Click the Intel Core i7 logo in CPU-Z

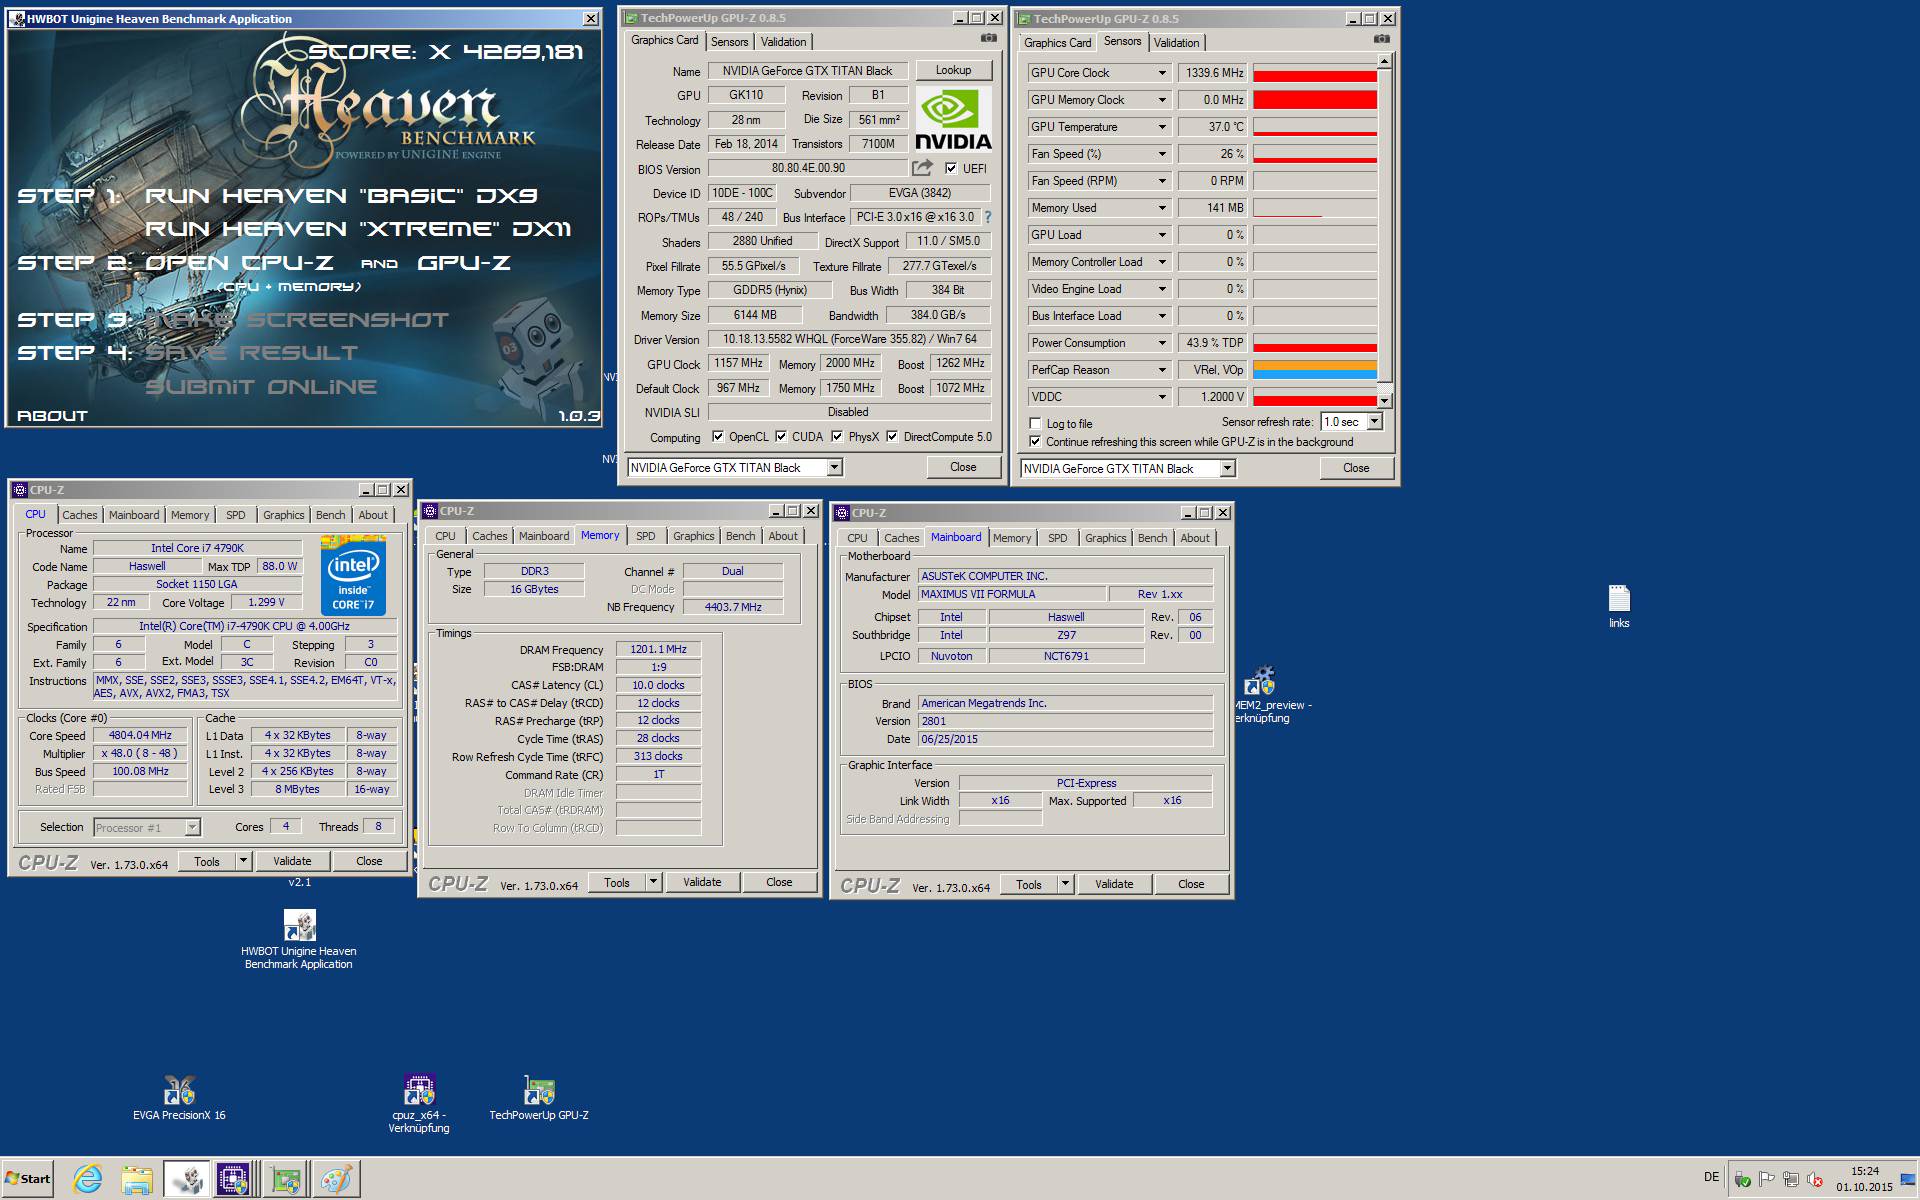(x=353, y=576)
